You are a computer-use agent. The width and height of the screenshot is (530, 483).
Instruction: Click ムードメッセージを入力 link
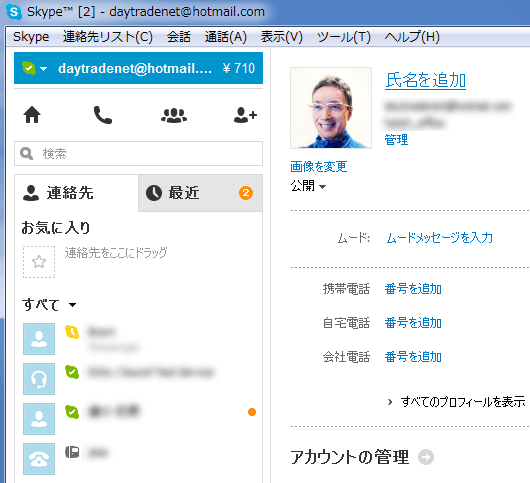(439, 238)
